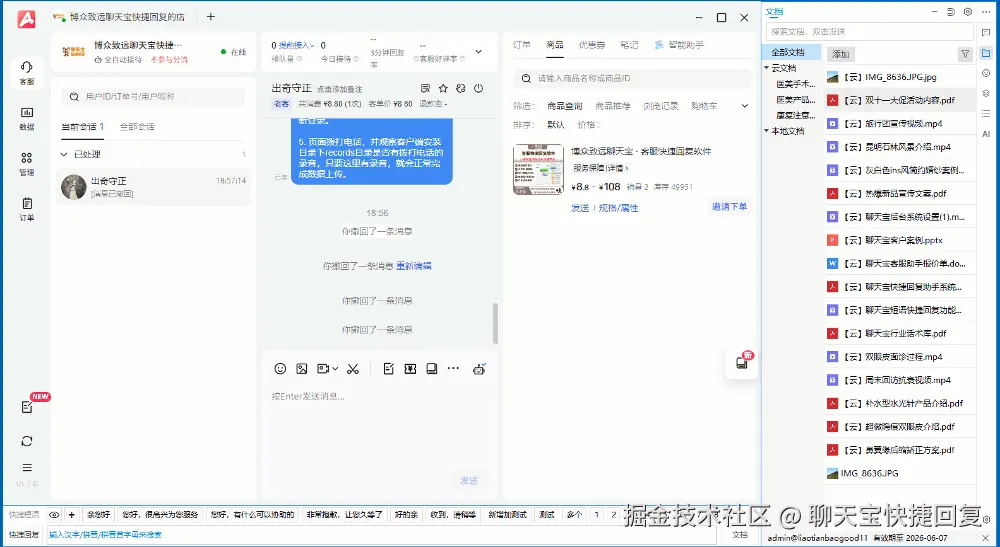
Task: Toggle quick phrases eye visibility icon
Action: click(x=54, y=515)
